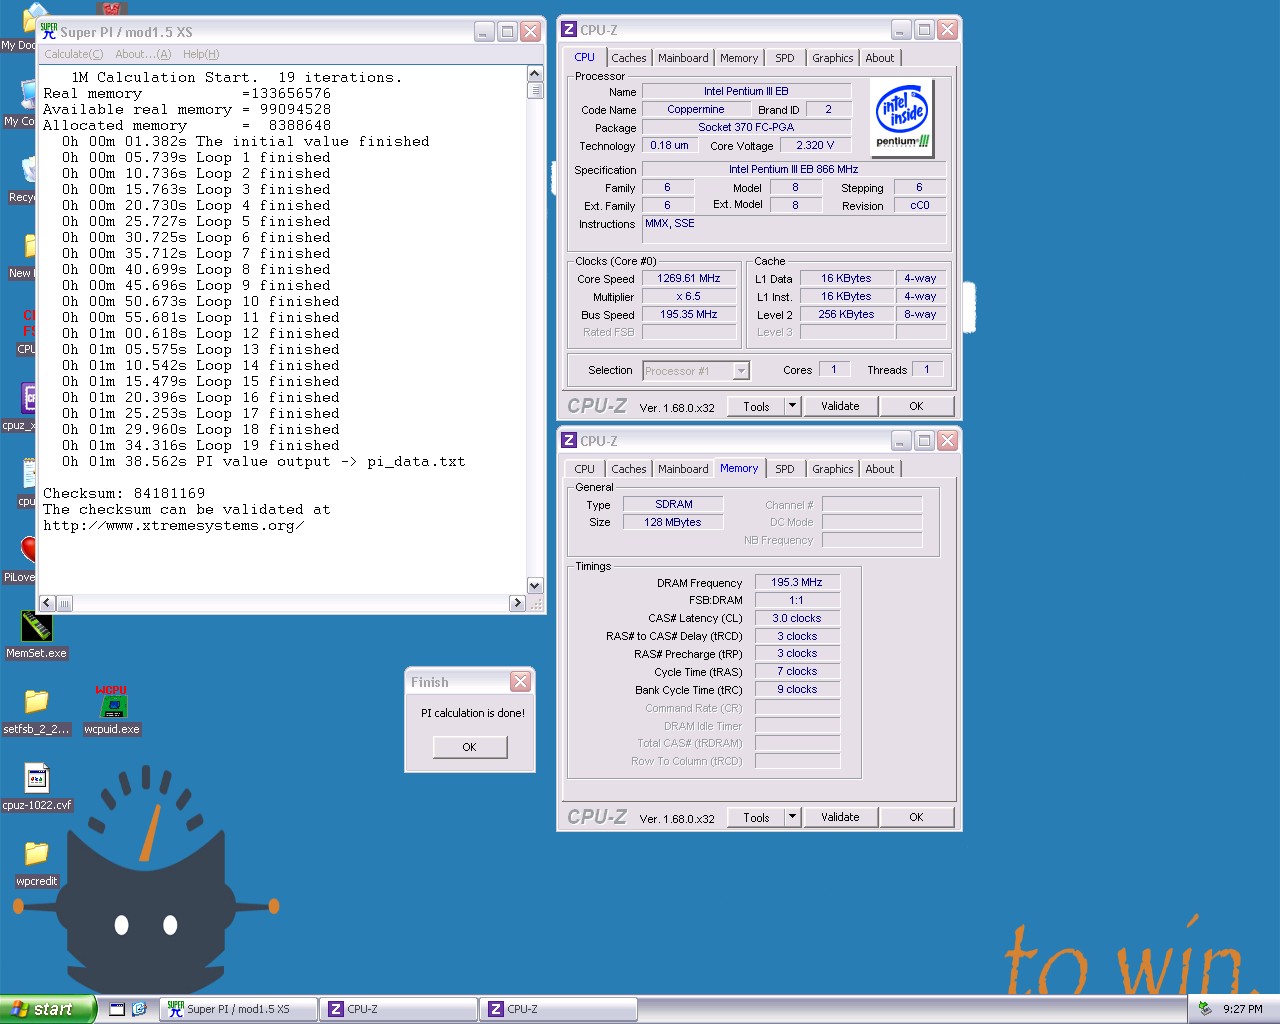Image resolution: width=1280 pixels, height=1024 pixels.
Task: Select Mainboard tab in bottom CPU-Z window
Action: (x=683, y=469)
